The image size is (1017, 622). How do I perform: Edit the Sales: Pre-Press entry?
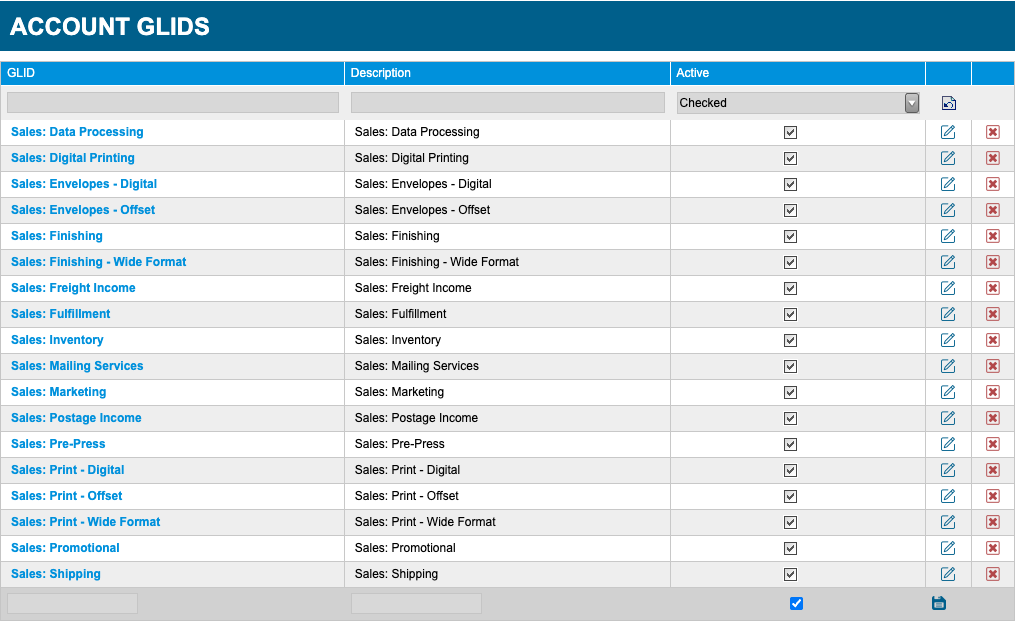tap(948, 444)
